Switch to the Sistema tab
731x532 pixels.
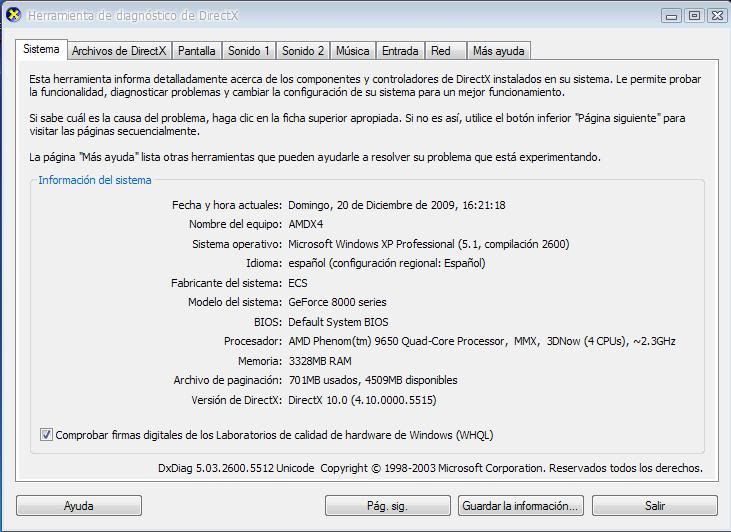click(x=41, y=49)
